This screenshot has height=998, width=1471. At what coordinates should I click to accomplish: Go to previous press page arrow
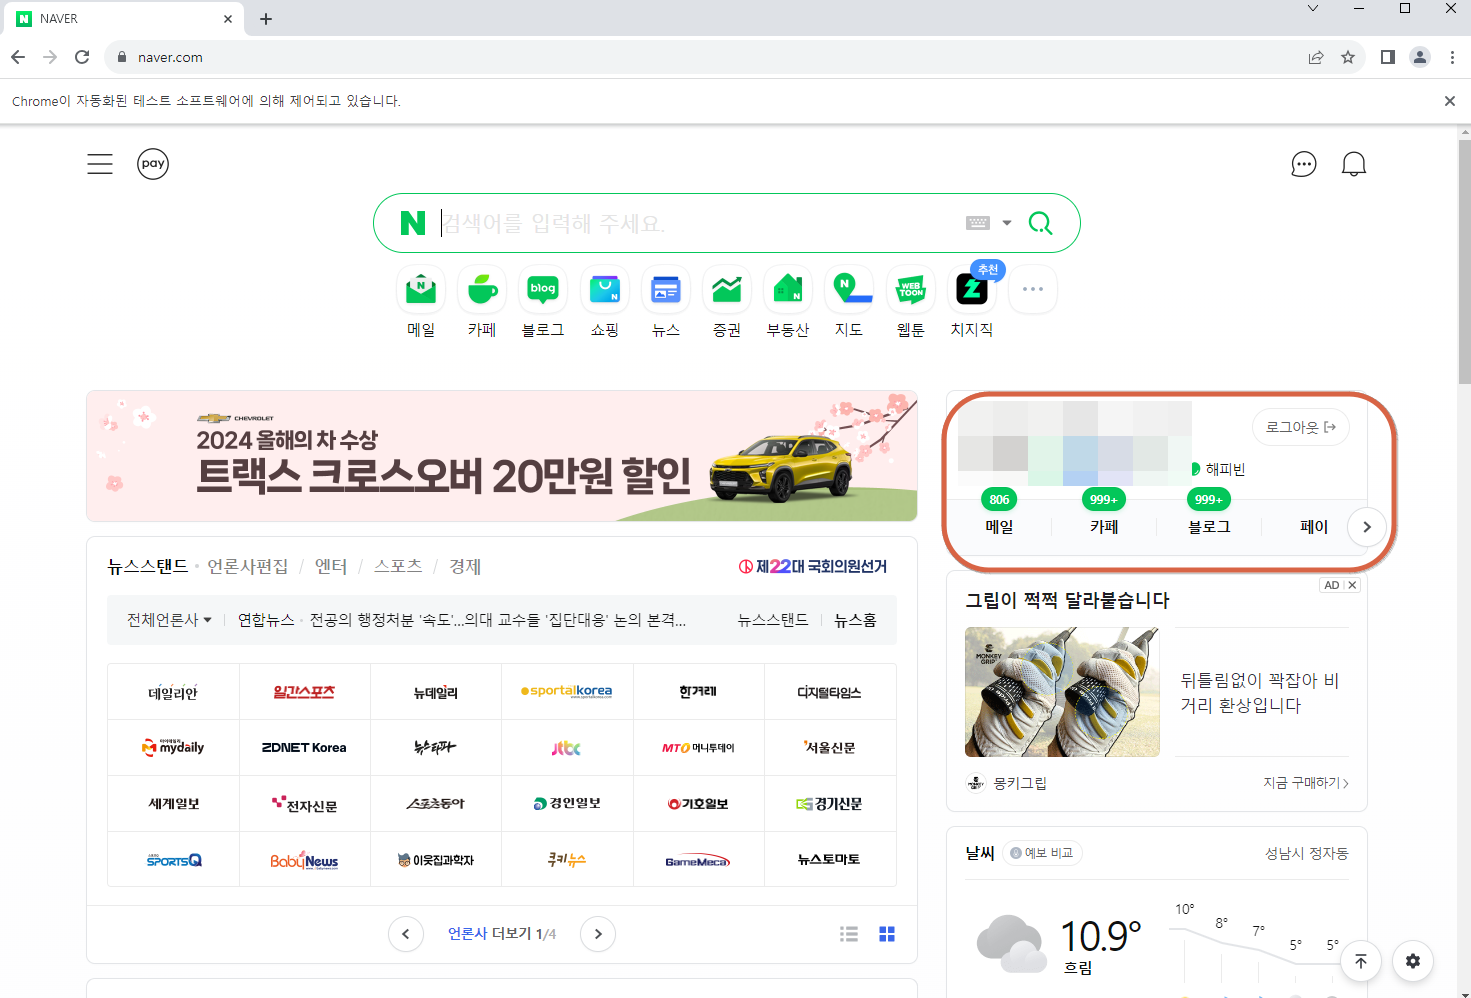[405, 934]
